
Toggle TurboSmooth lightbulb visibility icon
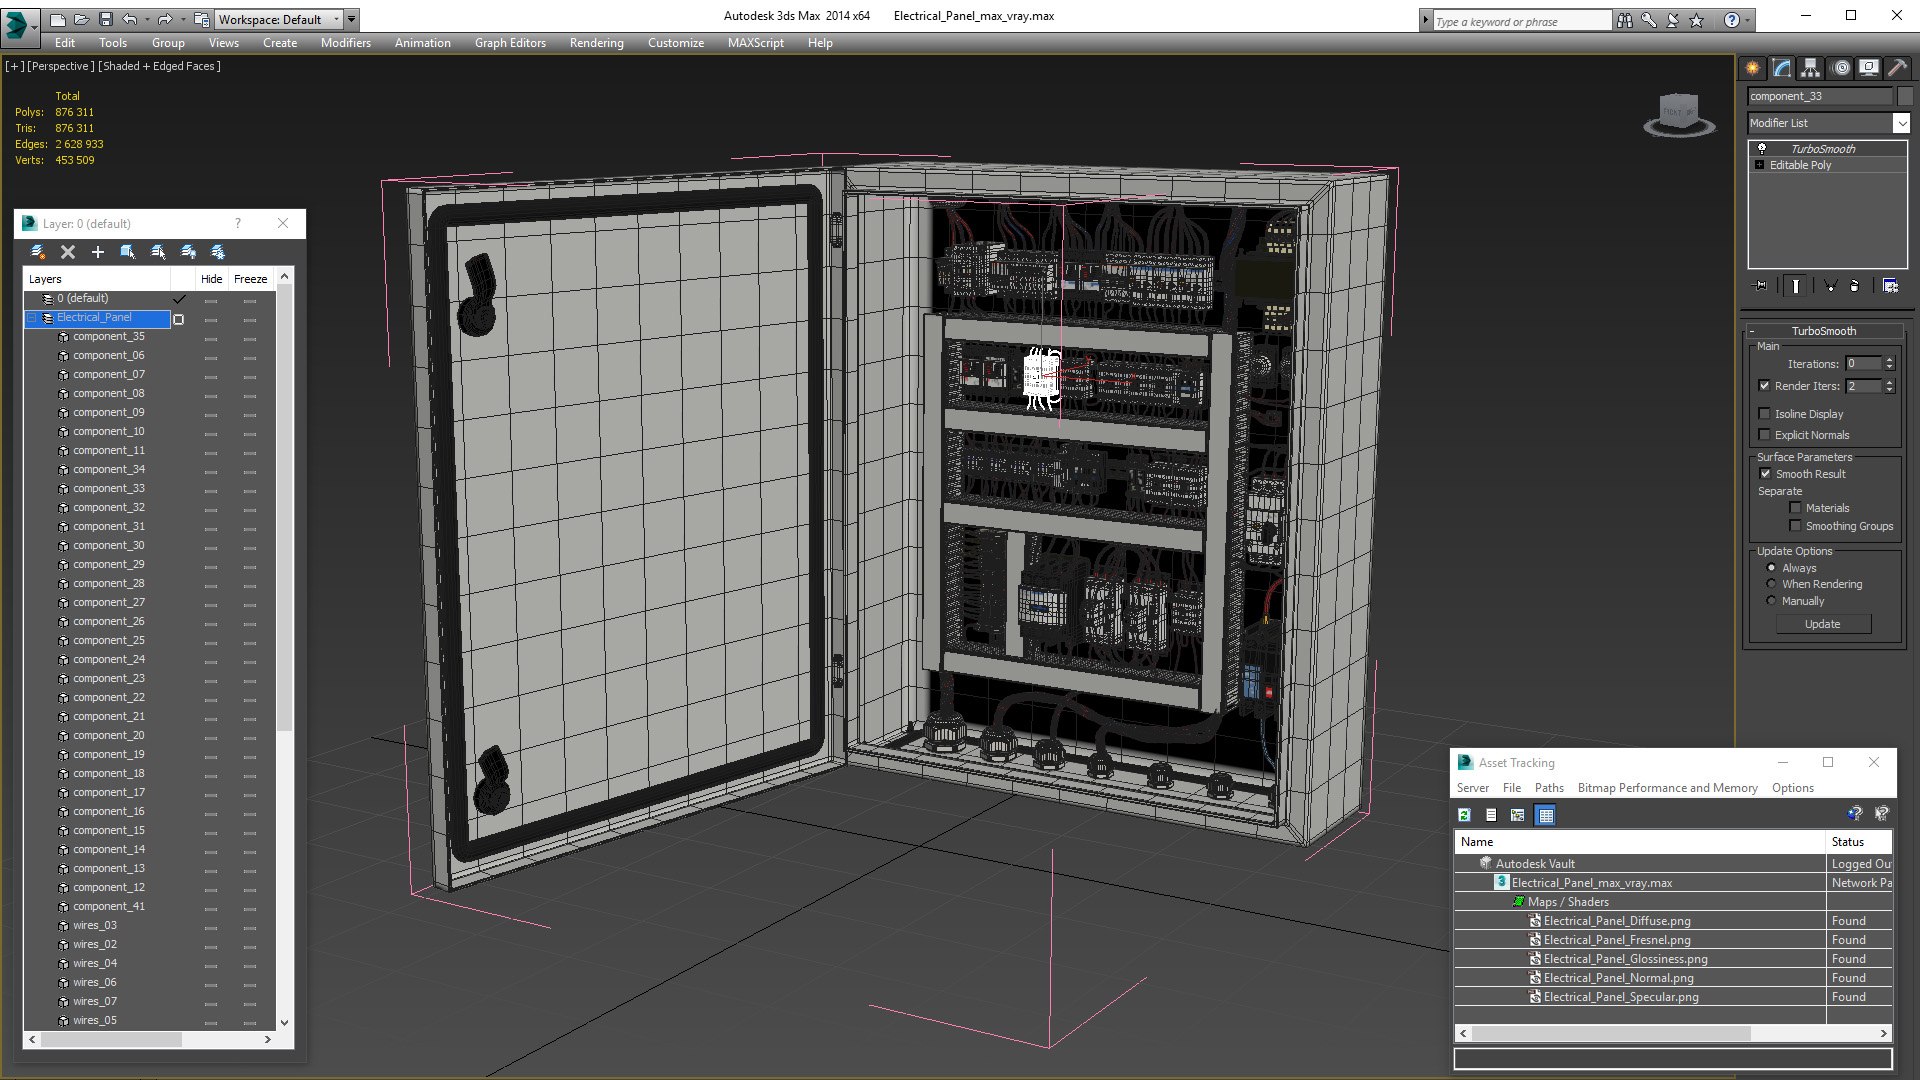1762,148
